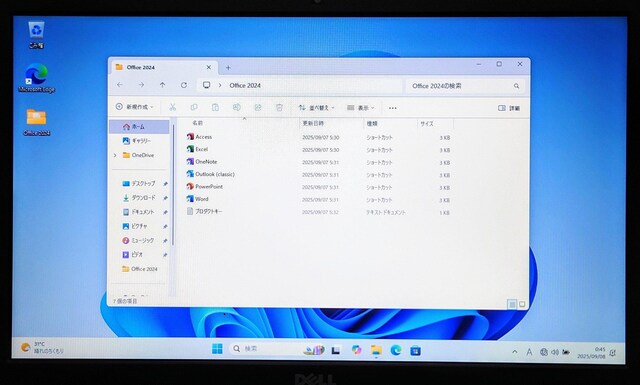Open the clock and date flyout
Screen dimensions: 640x385
591,353
